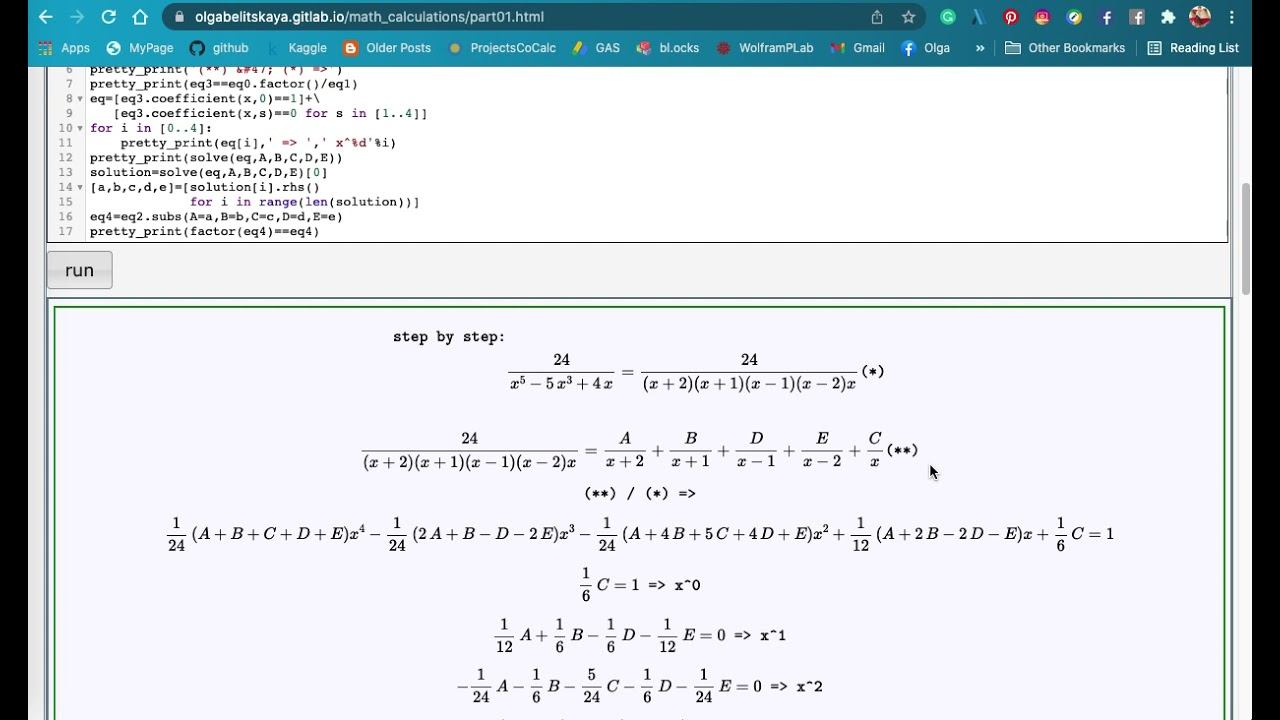Open the Reading List panel
Image resolution: width=1280 pixels, height=720 pixels.
pos(1193,48)
